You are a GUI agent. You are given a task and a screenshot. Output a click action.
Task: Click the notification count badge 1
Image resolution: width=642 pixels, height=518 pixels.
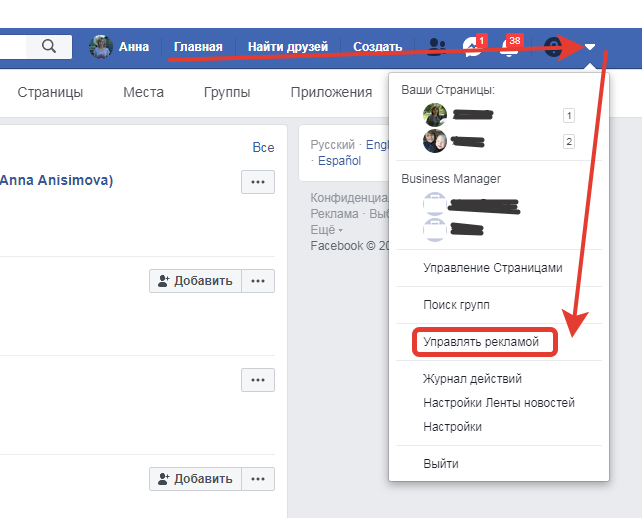tap(569, 115)
